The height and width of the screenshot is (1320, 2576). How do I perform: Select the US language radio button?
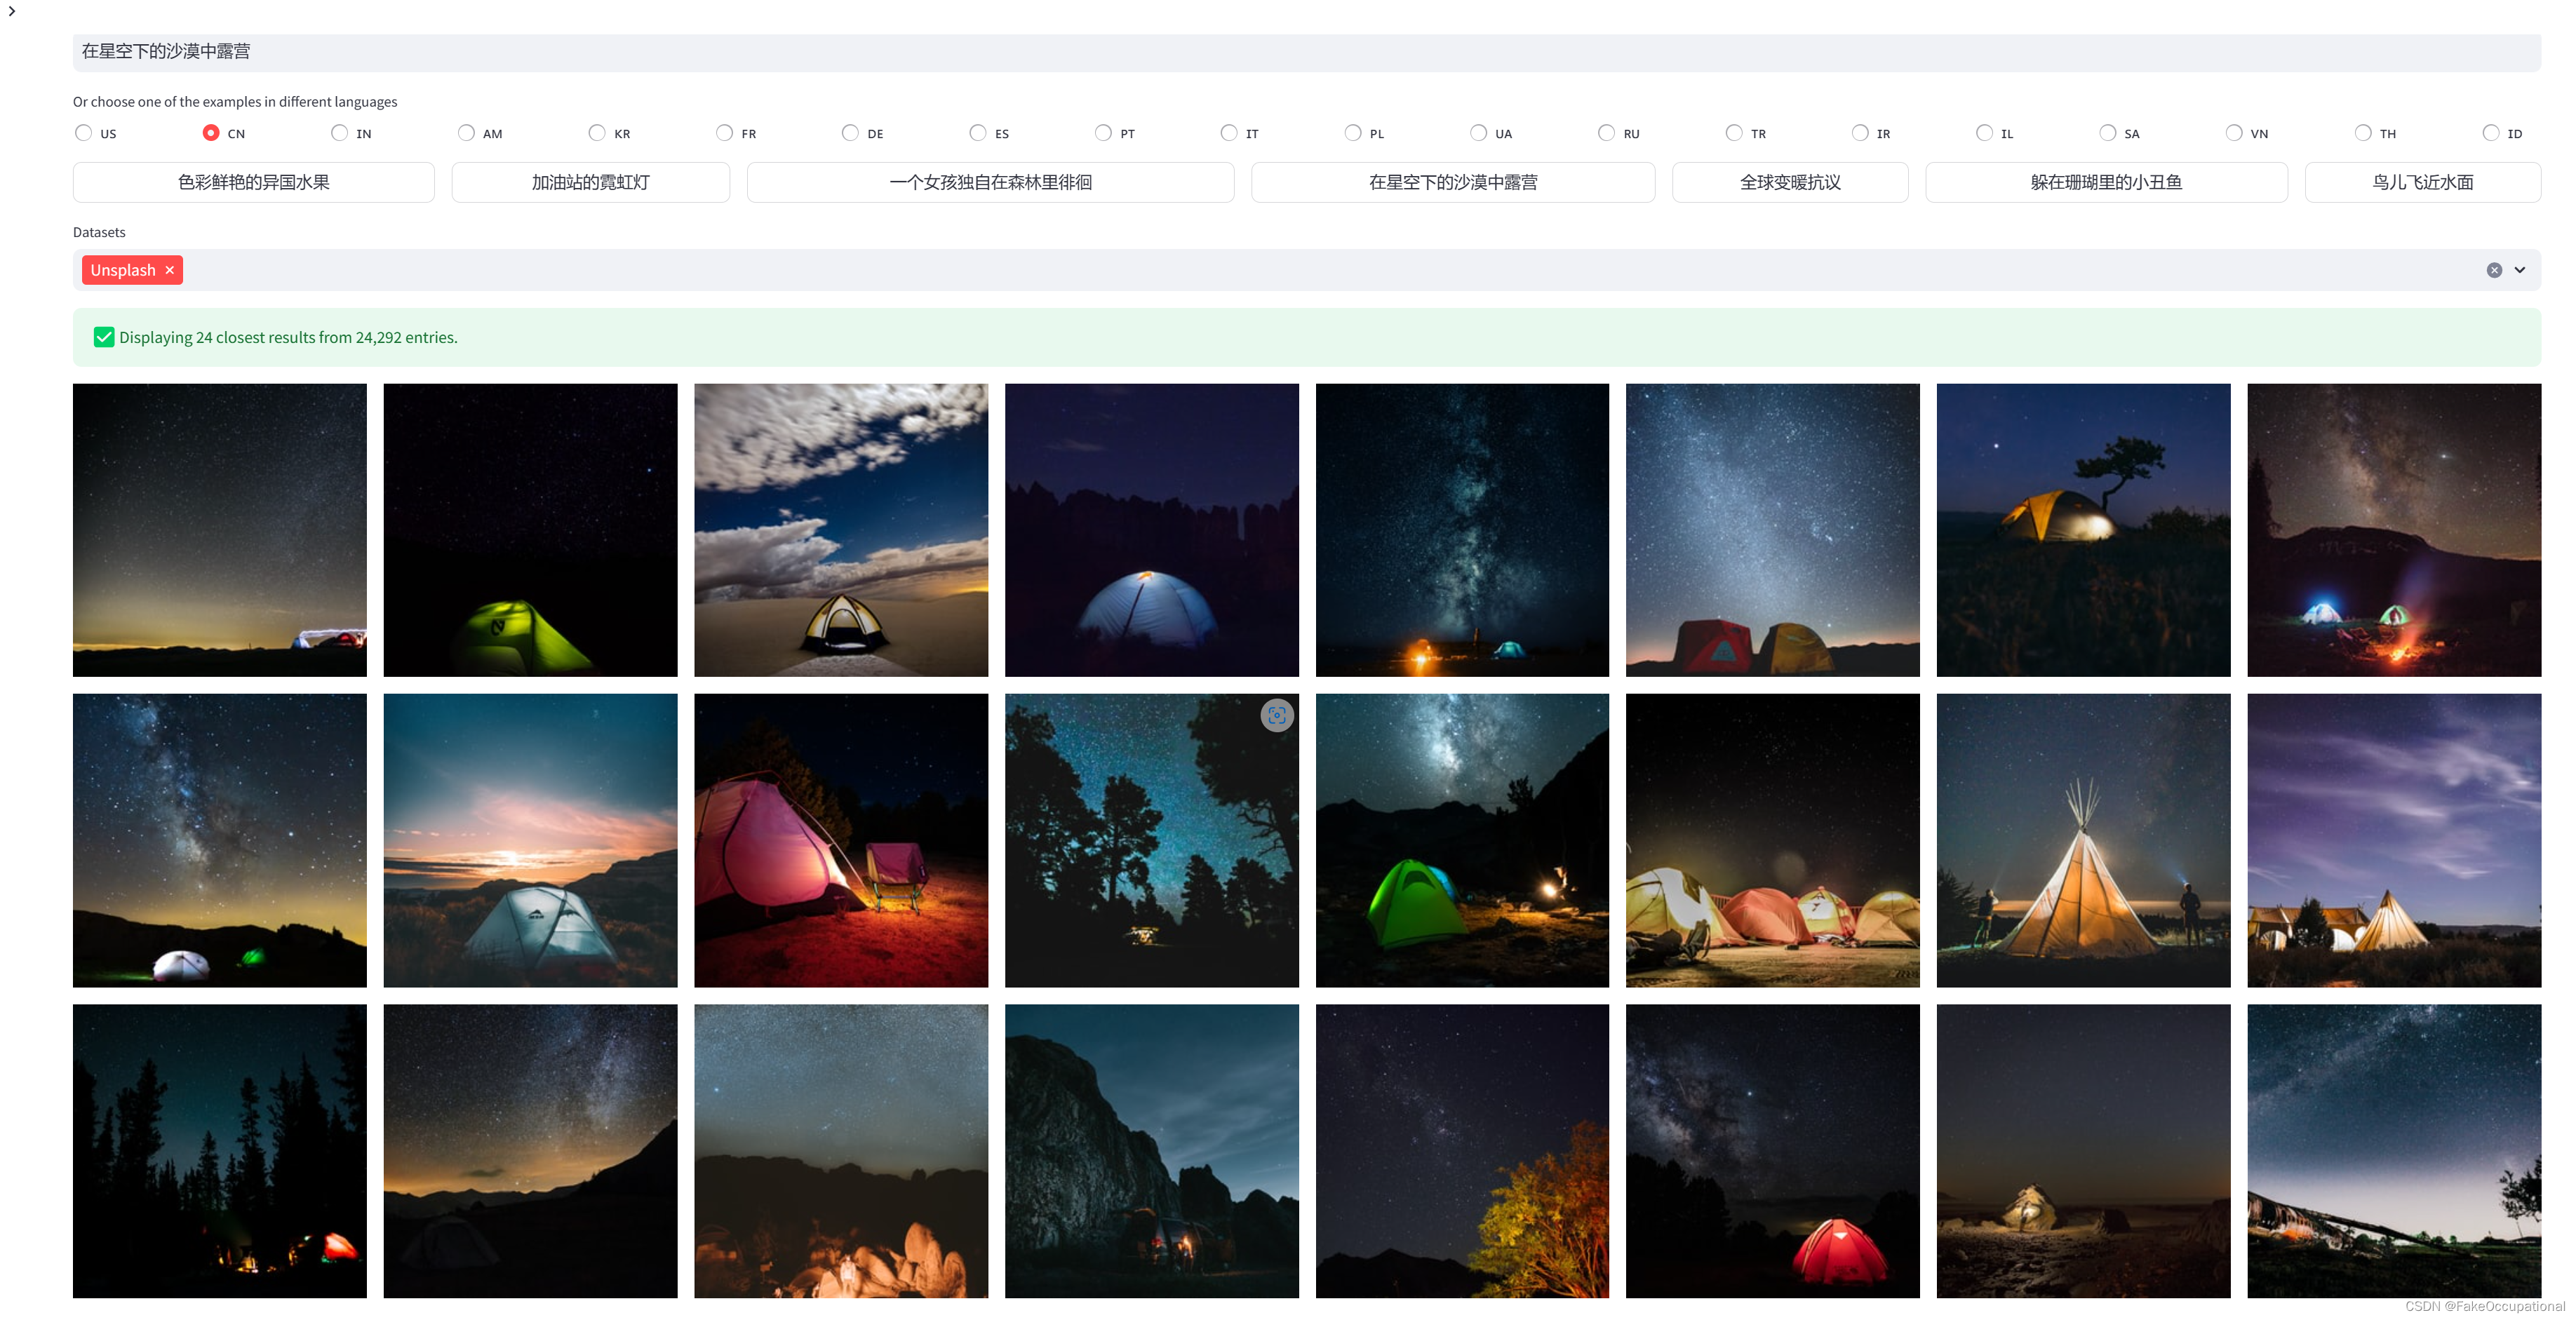(84, 133)
